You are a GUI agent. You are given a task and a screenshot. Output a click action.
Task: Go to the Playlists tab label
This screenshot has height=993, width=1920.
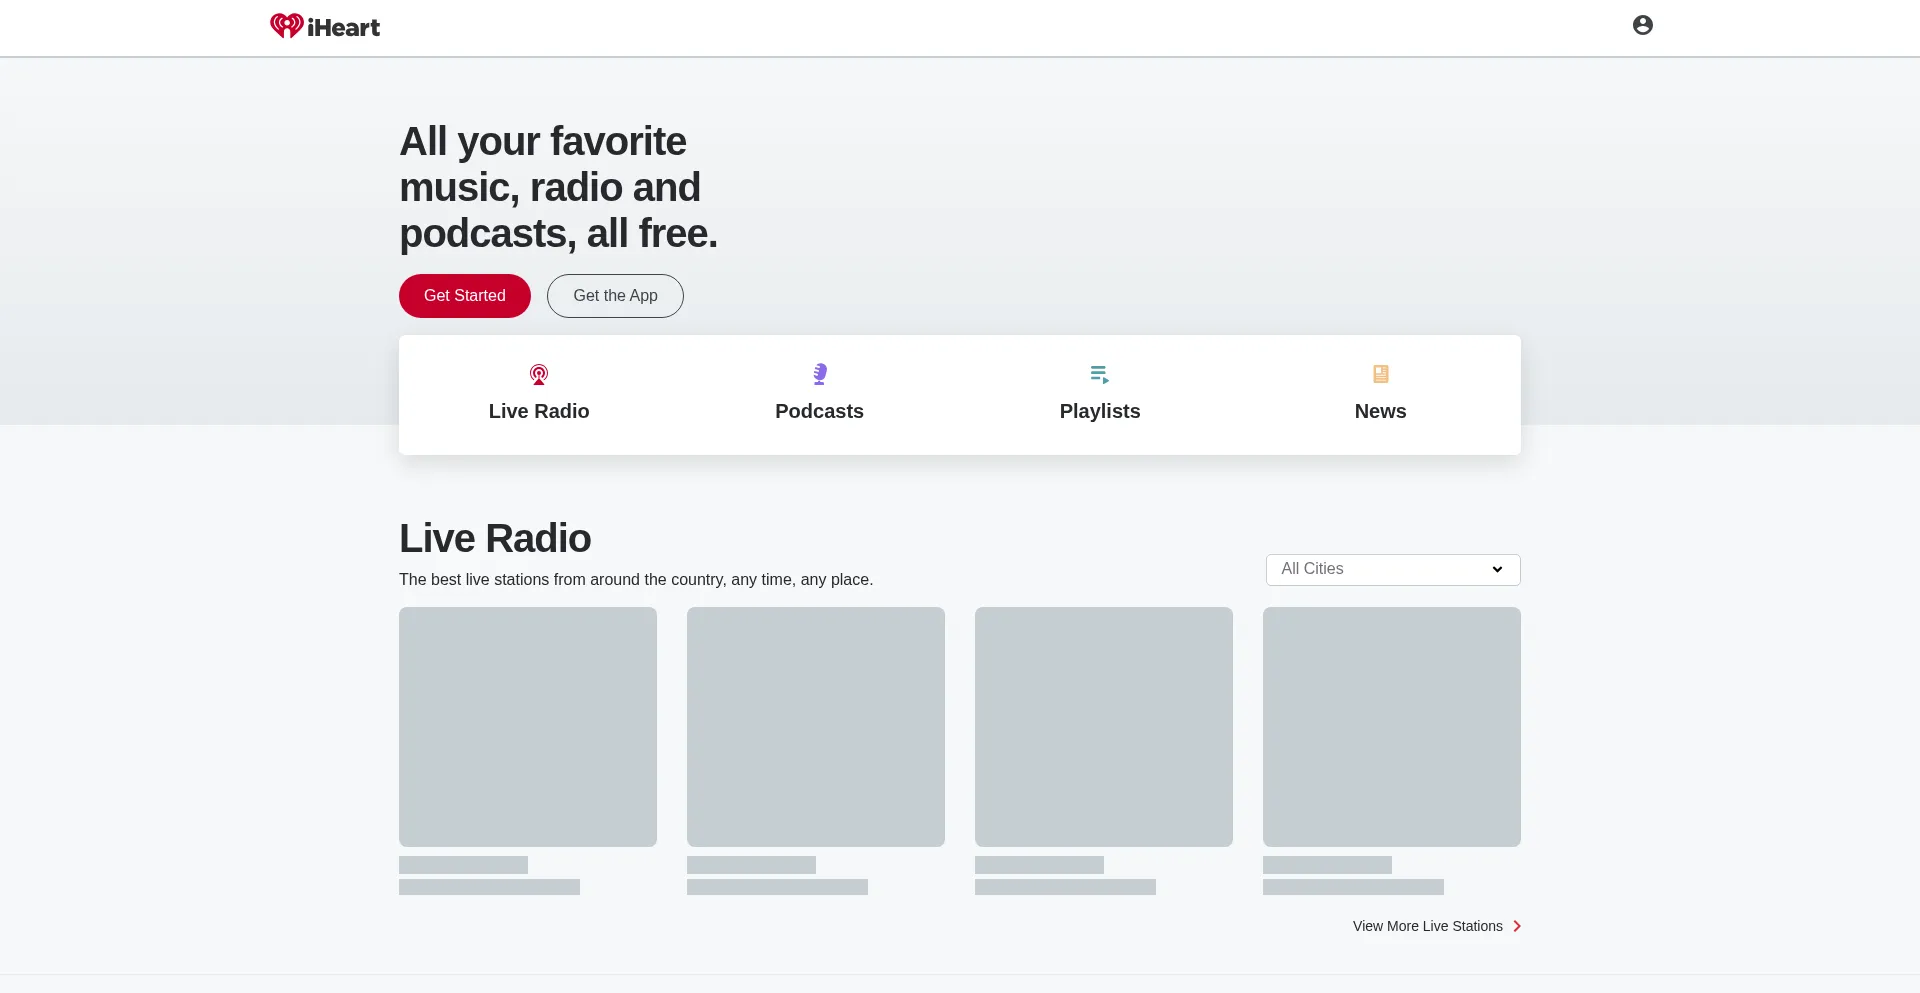tap(1100, 411)
